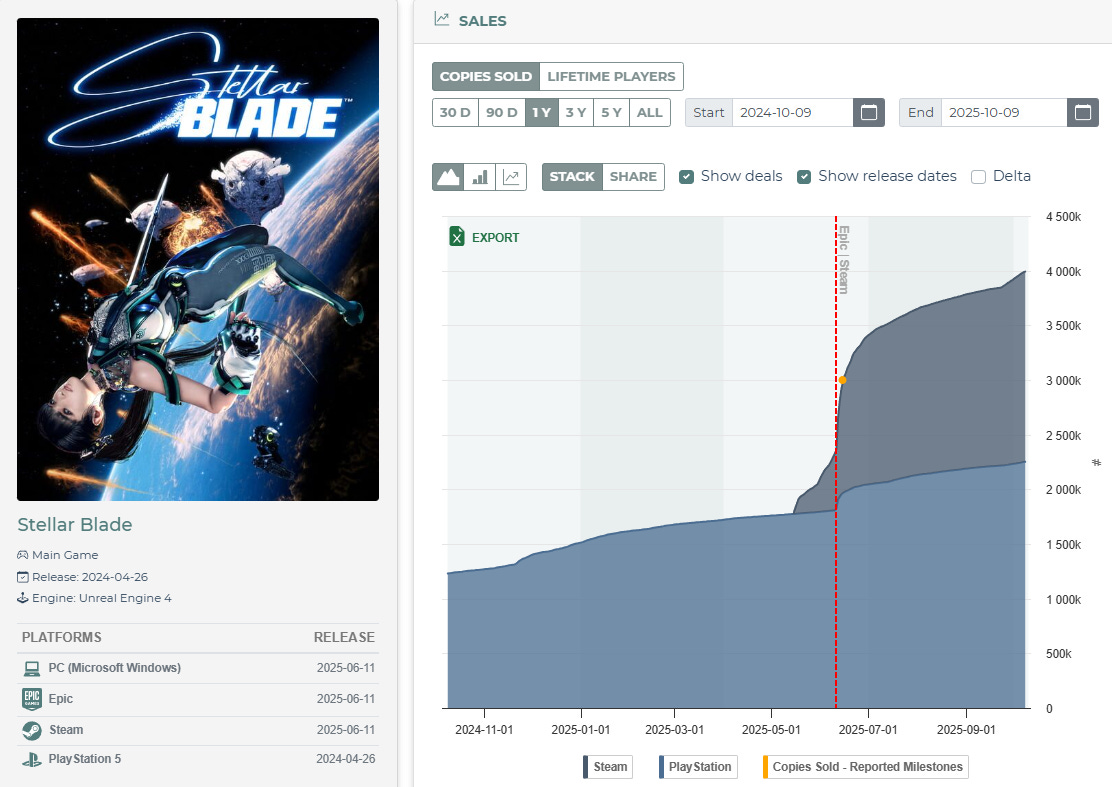Click the End date input field
1112x787 pixels.
pos(1003,113)
